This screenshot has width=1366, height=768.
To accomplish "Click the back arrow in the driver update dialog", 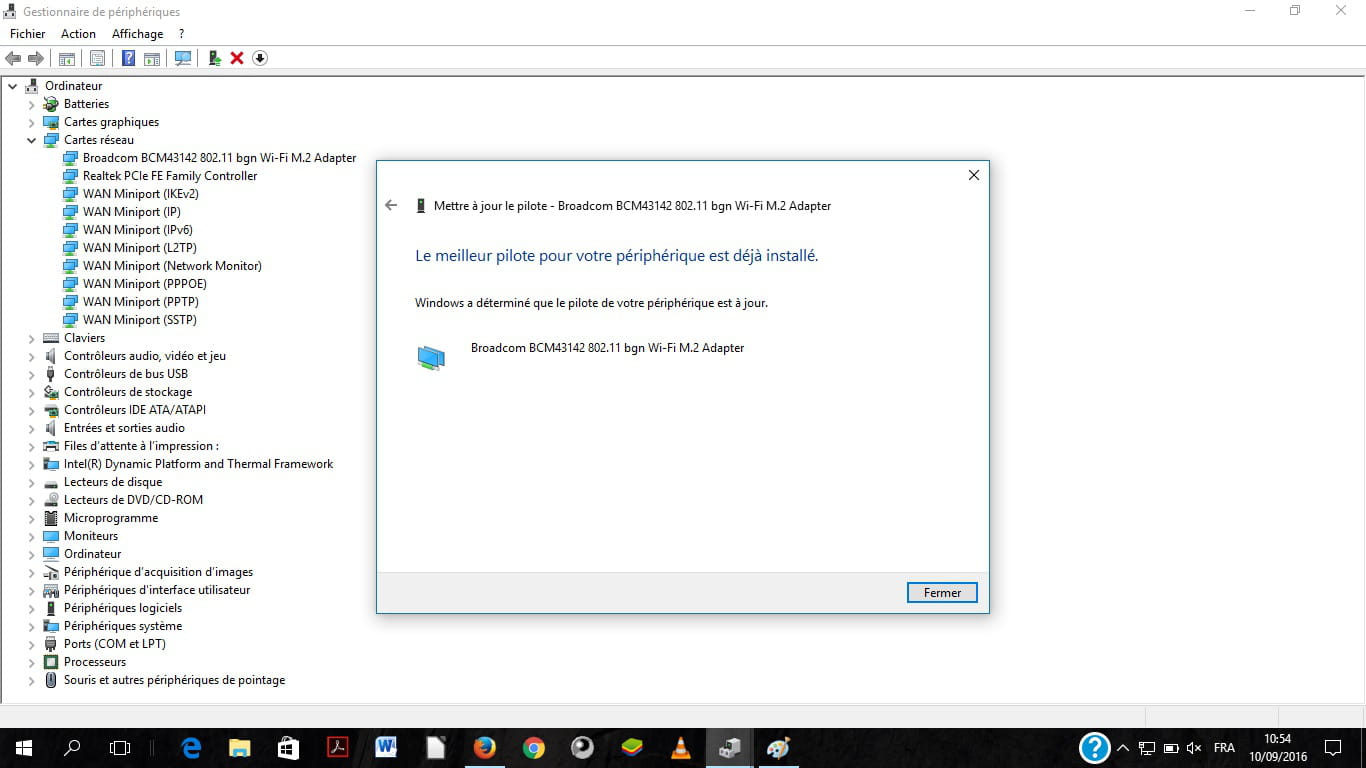I will (391, 205).
